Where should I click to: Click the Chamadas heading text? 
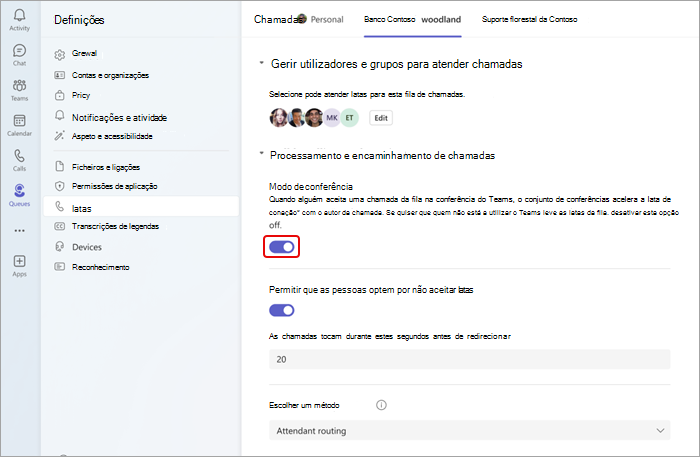pos(277,20)
